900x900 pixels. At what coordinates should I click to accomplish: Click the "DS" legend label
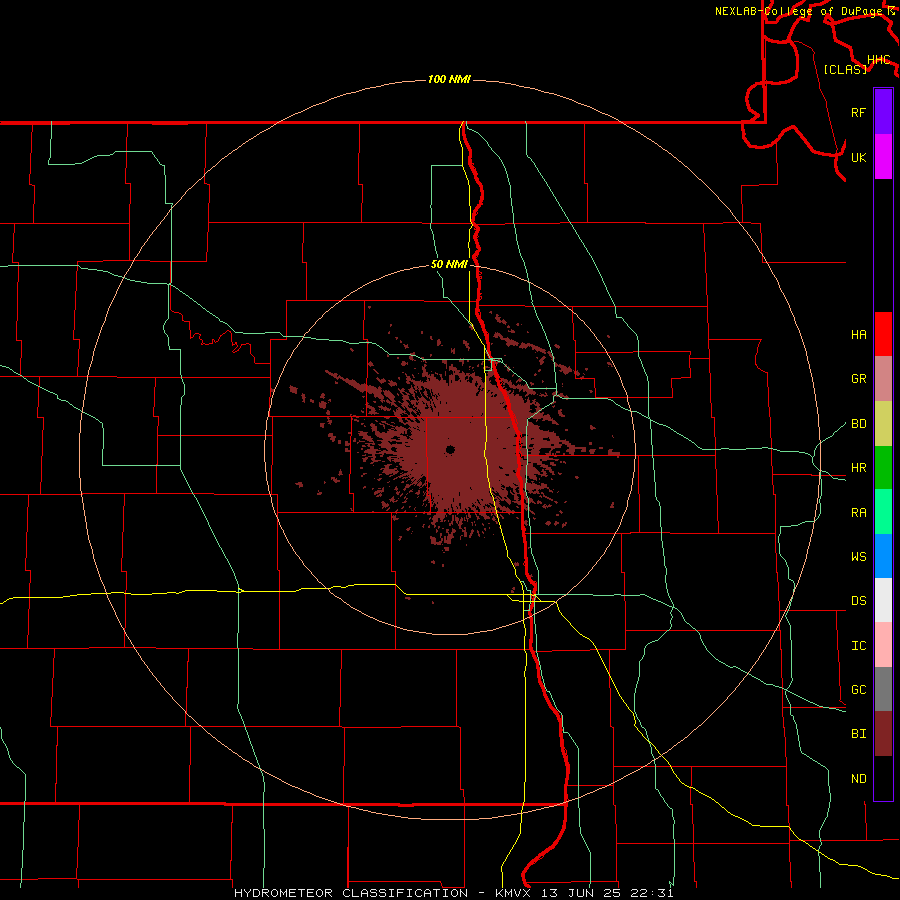point(858,600)
